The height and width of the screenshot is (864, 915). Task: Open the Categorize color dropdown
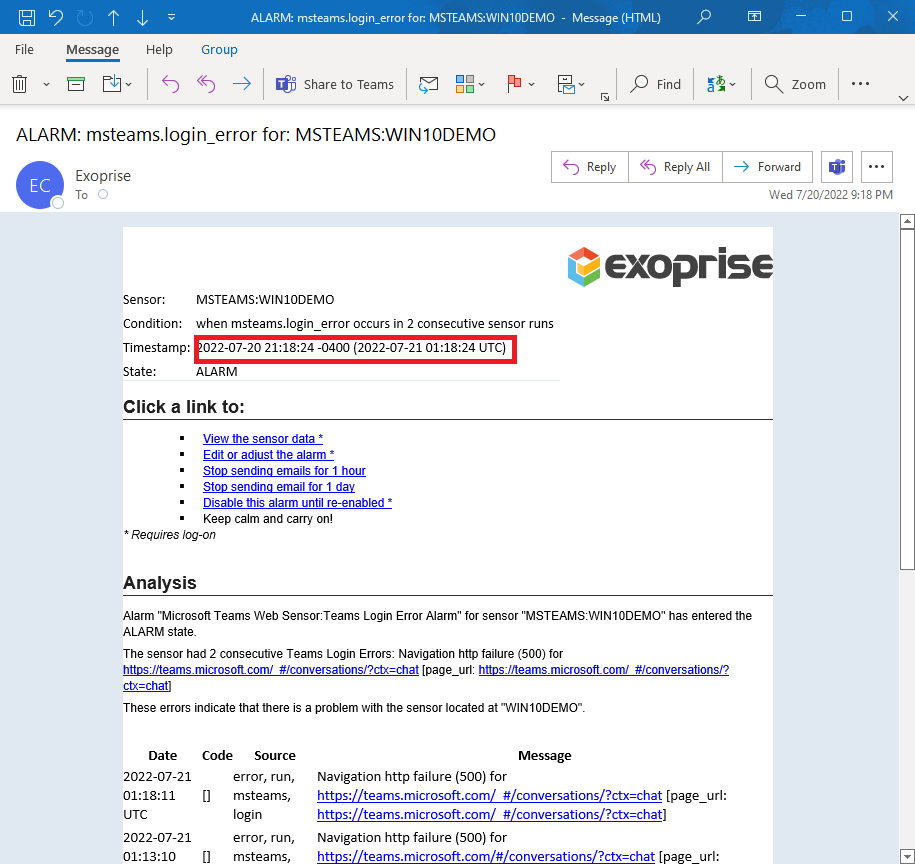[x=470, y=84]
